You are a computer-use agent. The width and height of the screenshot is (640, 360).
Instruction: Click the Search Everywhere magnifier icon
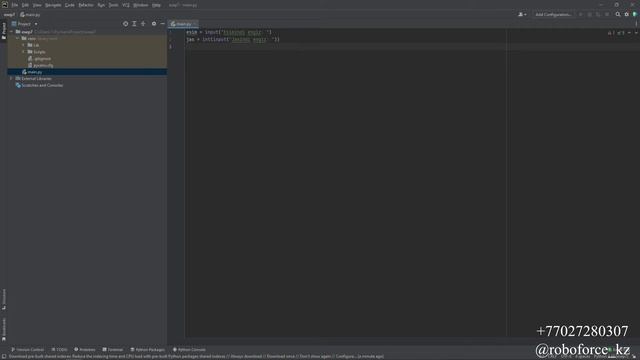618,15
